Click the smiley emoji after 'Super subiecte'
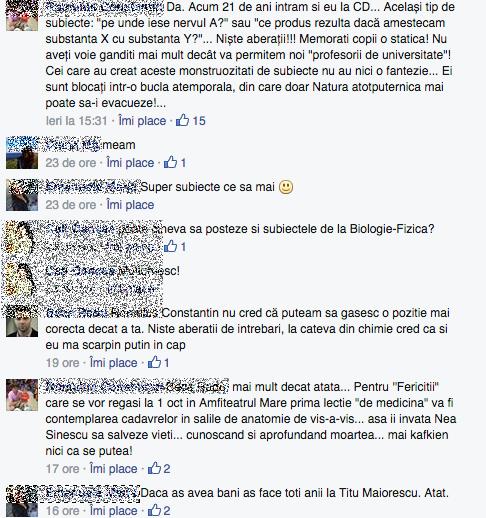 tap(286, 187)
